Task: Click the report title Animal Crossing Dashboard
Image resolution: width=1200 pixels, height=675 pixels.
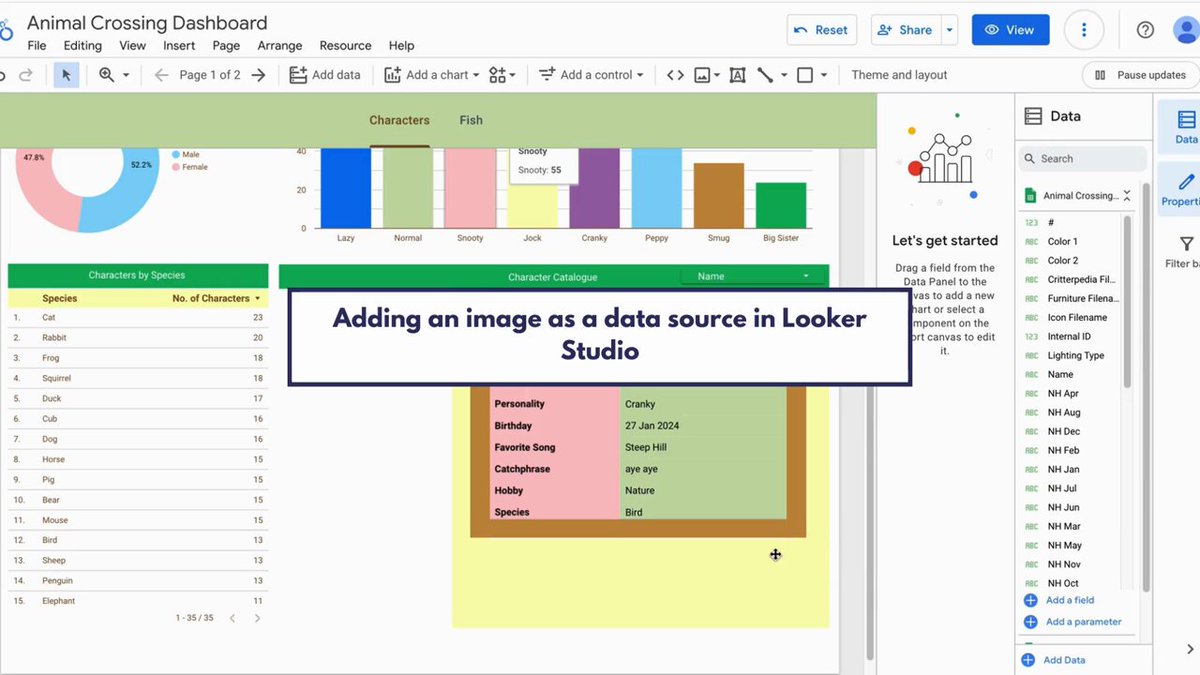Action: [x=147, y=22]
